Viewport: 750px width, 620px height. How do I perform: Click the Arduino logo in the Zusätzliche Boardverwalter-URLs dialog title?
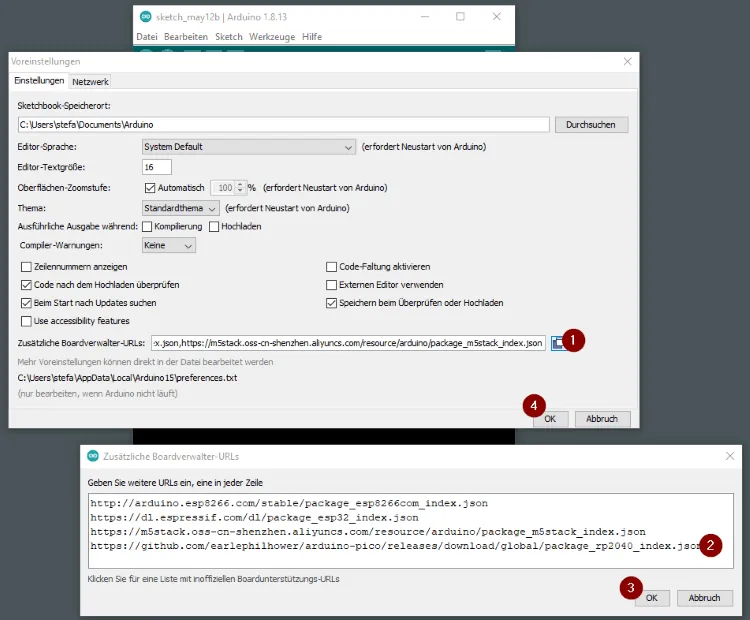click(x=93, y=456)
